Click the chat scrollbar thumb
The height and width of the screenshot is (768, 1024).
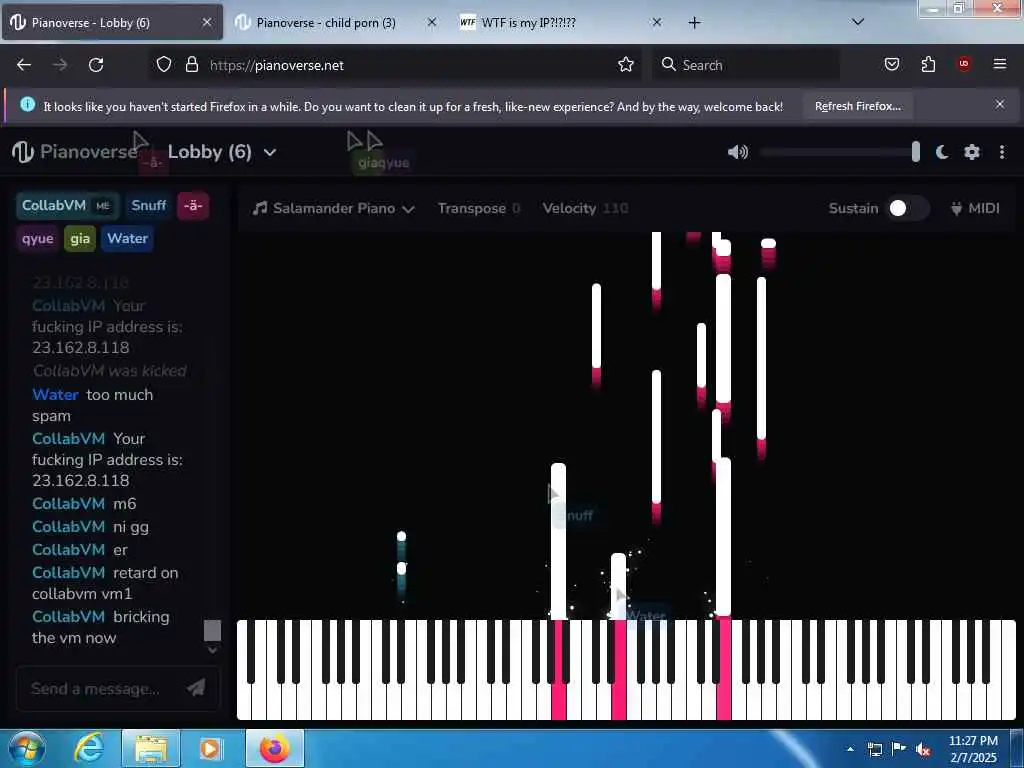pos(212,630)
